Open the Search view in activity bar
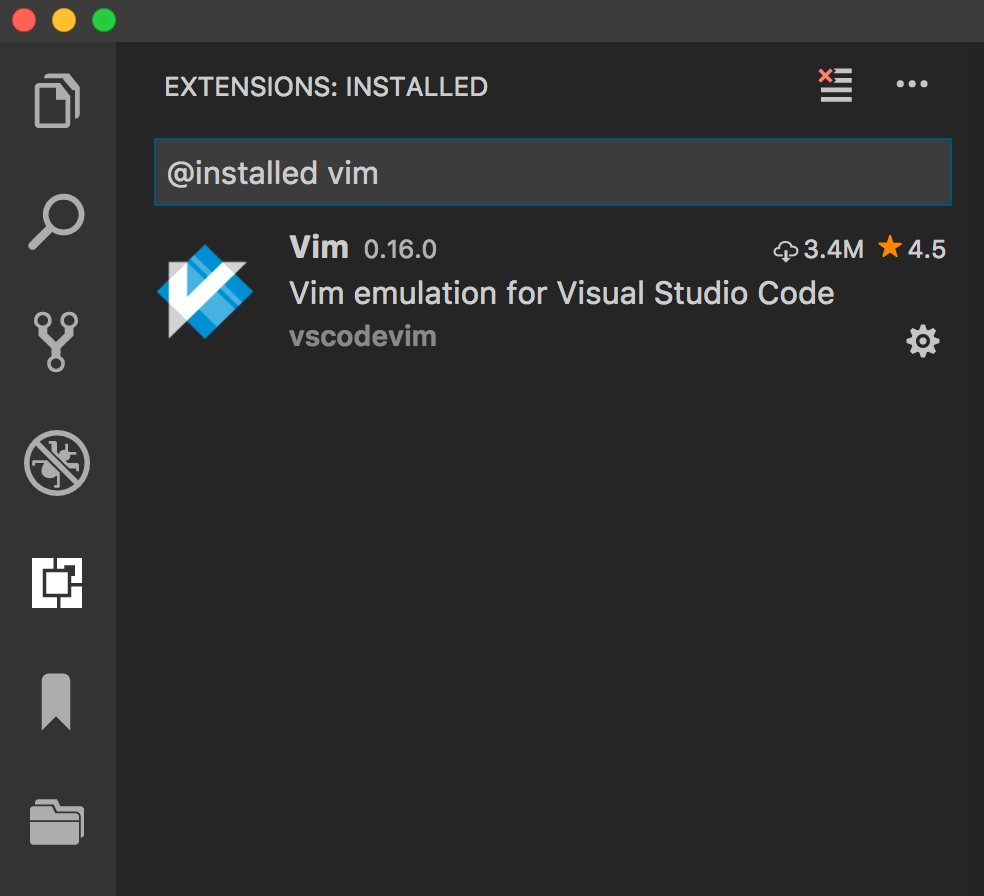The height and width of the screenshot is (896, 984). click(x=56, y=221)
